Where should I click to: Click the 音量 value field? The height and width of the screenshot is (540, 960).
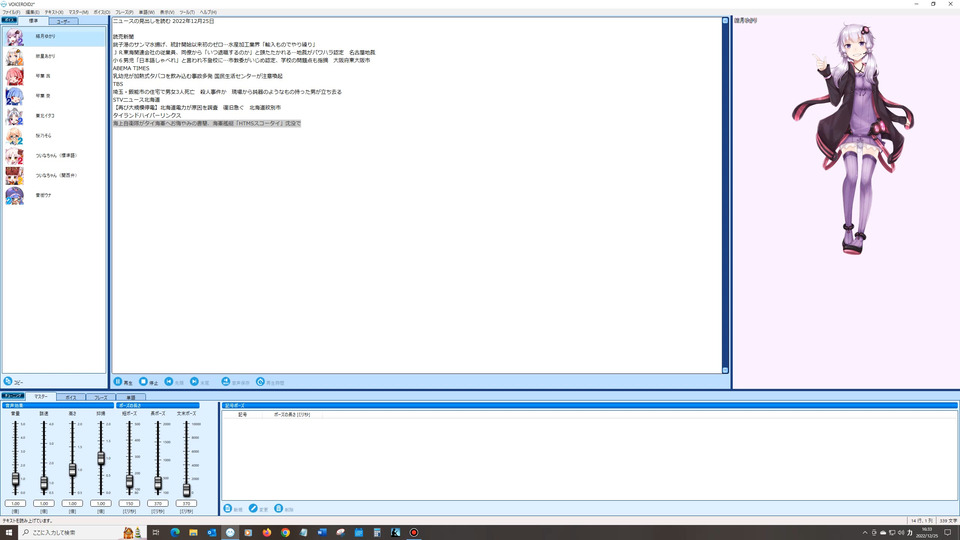pyautogui.click(x=15, y=503)
